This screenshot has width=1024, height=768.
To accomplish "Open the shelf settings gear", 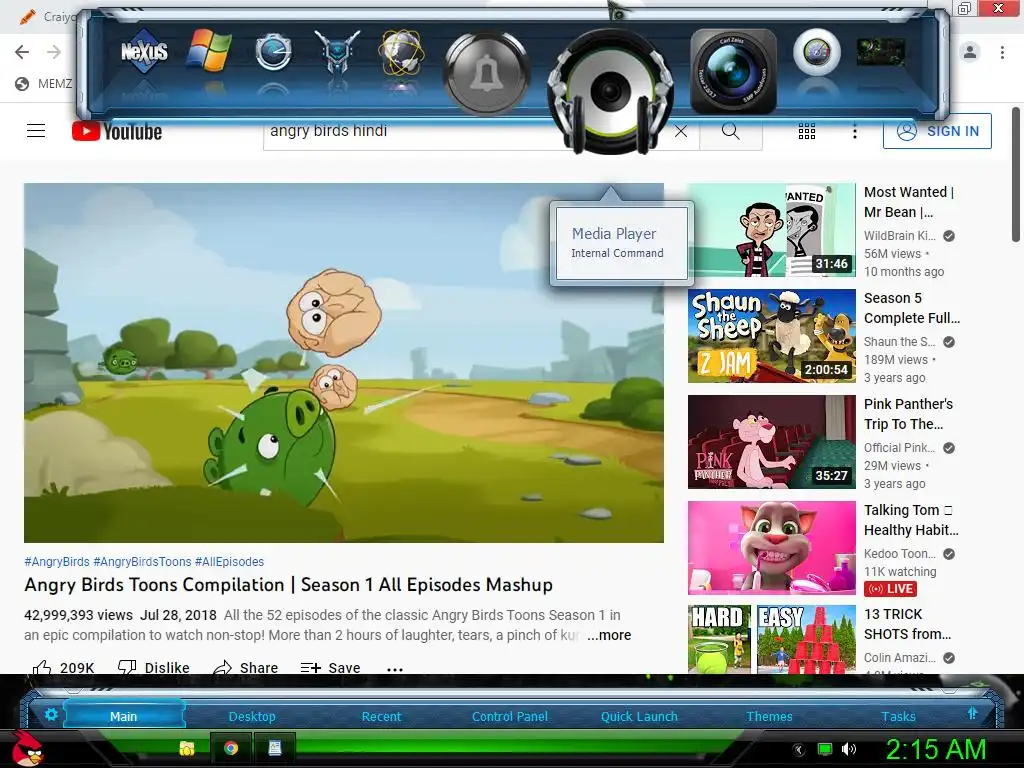I will click(x=51, y=714).
